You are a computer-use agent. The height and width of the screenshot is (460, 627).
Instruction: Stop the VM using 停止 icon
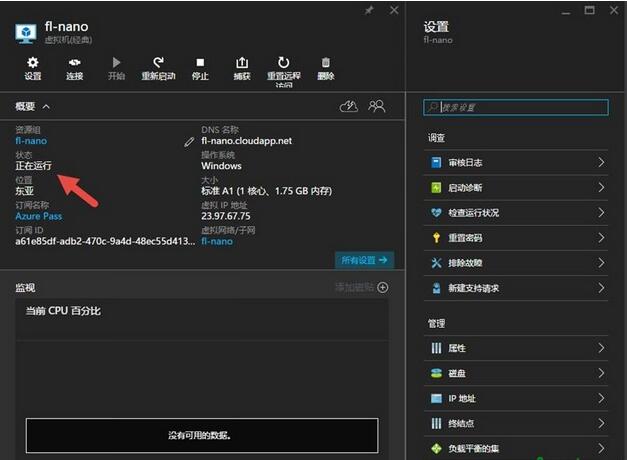200,62
